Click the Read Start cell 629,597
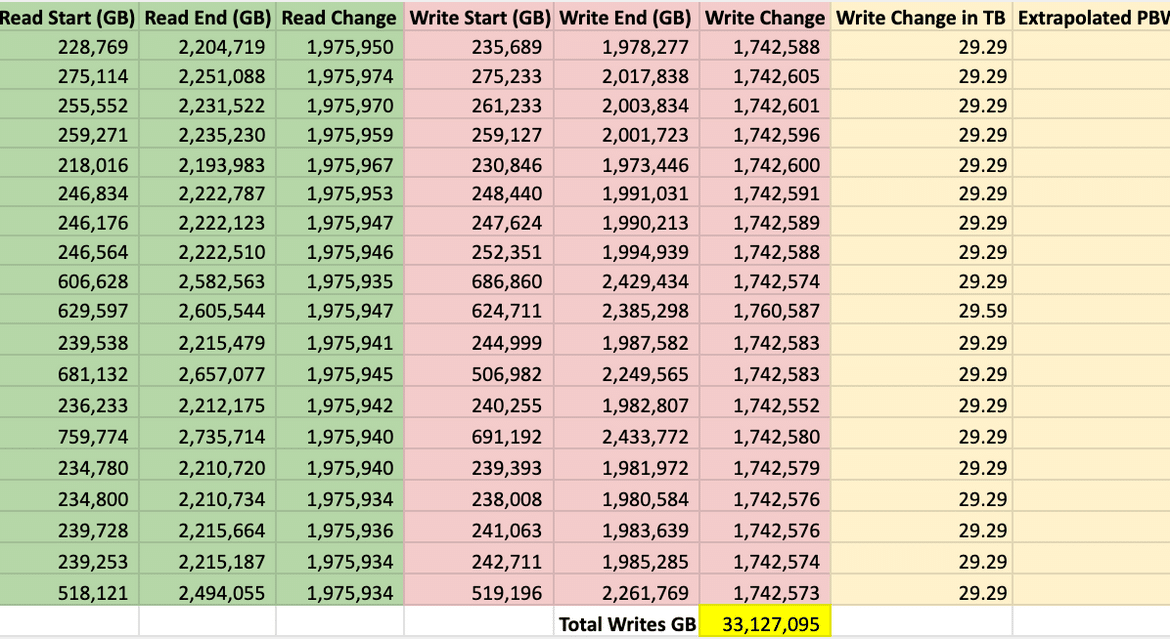This screenshot has height=639, width=1170. coord(69,311)
